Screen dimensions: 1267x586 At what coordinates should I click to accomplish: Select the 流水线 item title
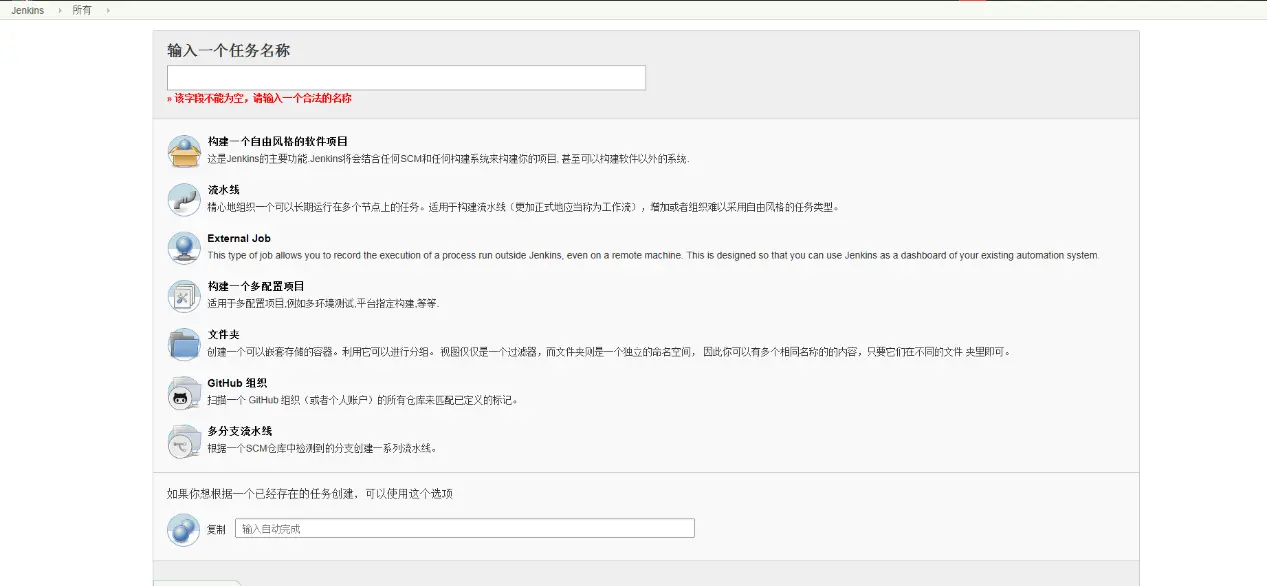pyautogui.click(x=223, y=190)
